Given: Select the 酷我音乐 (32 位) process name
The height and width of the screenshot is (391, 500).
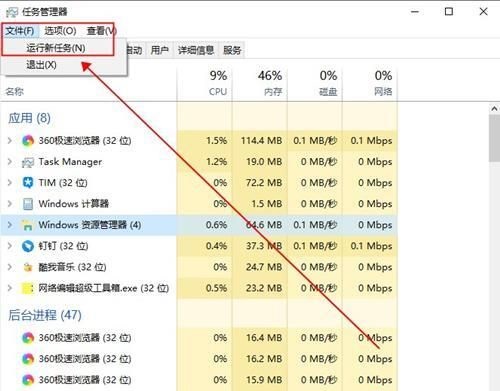Looking at the screenshot, I should click(x=72, y=267).
